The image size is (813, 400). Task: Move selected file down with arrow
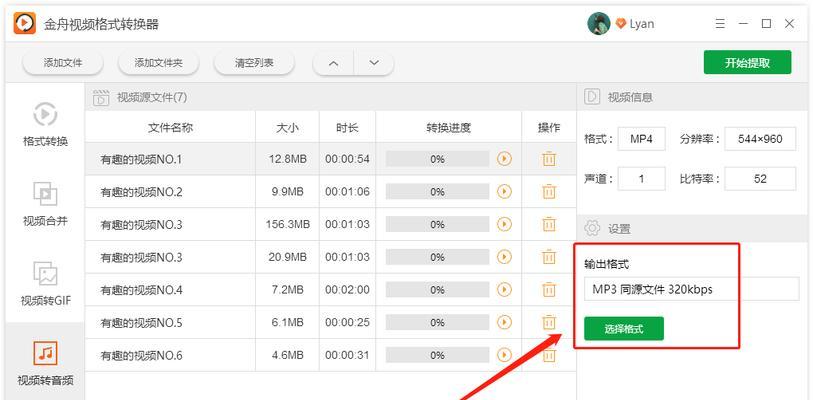coord(374,63)
